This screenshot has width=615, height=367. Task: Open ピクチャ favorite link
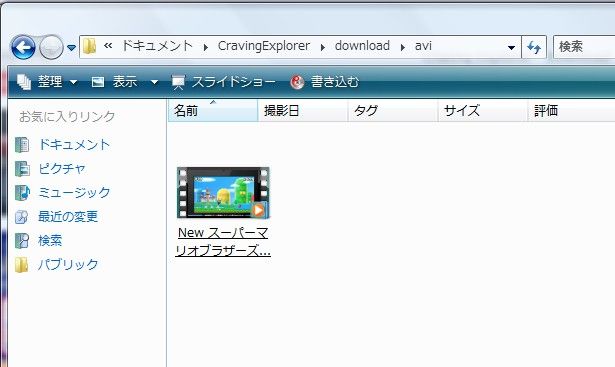pyautogui.click(x=62, y=169)
